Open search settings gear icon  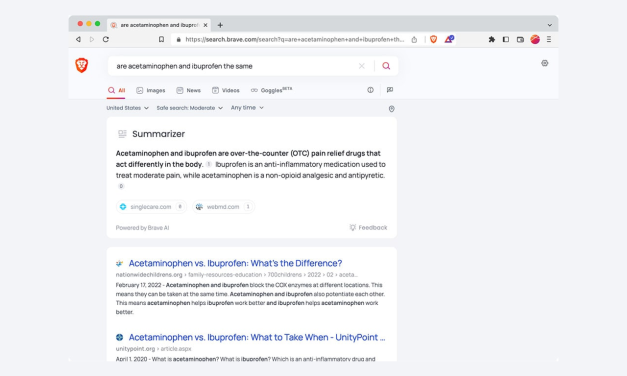(545, 63)
